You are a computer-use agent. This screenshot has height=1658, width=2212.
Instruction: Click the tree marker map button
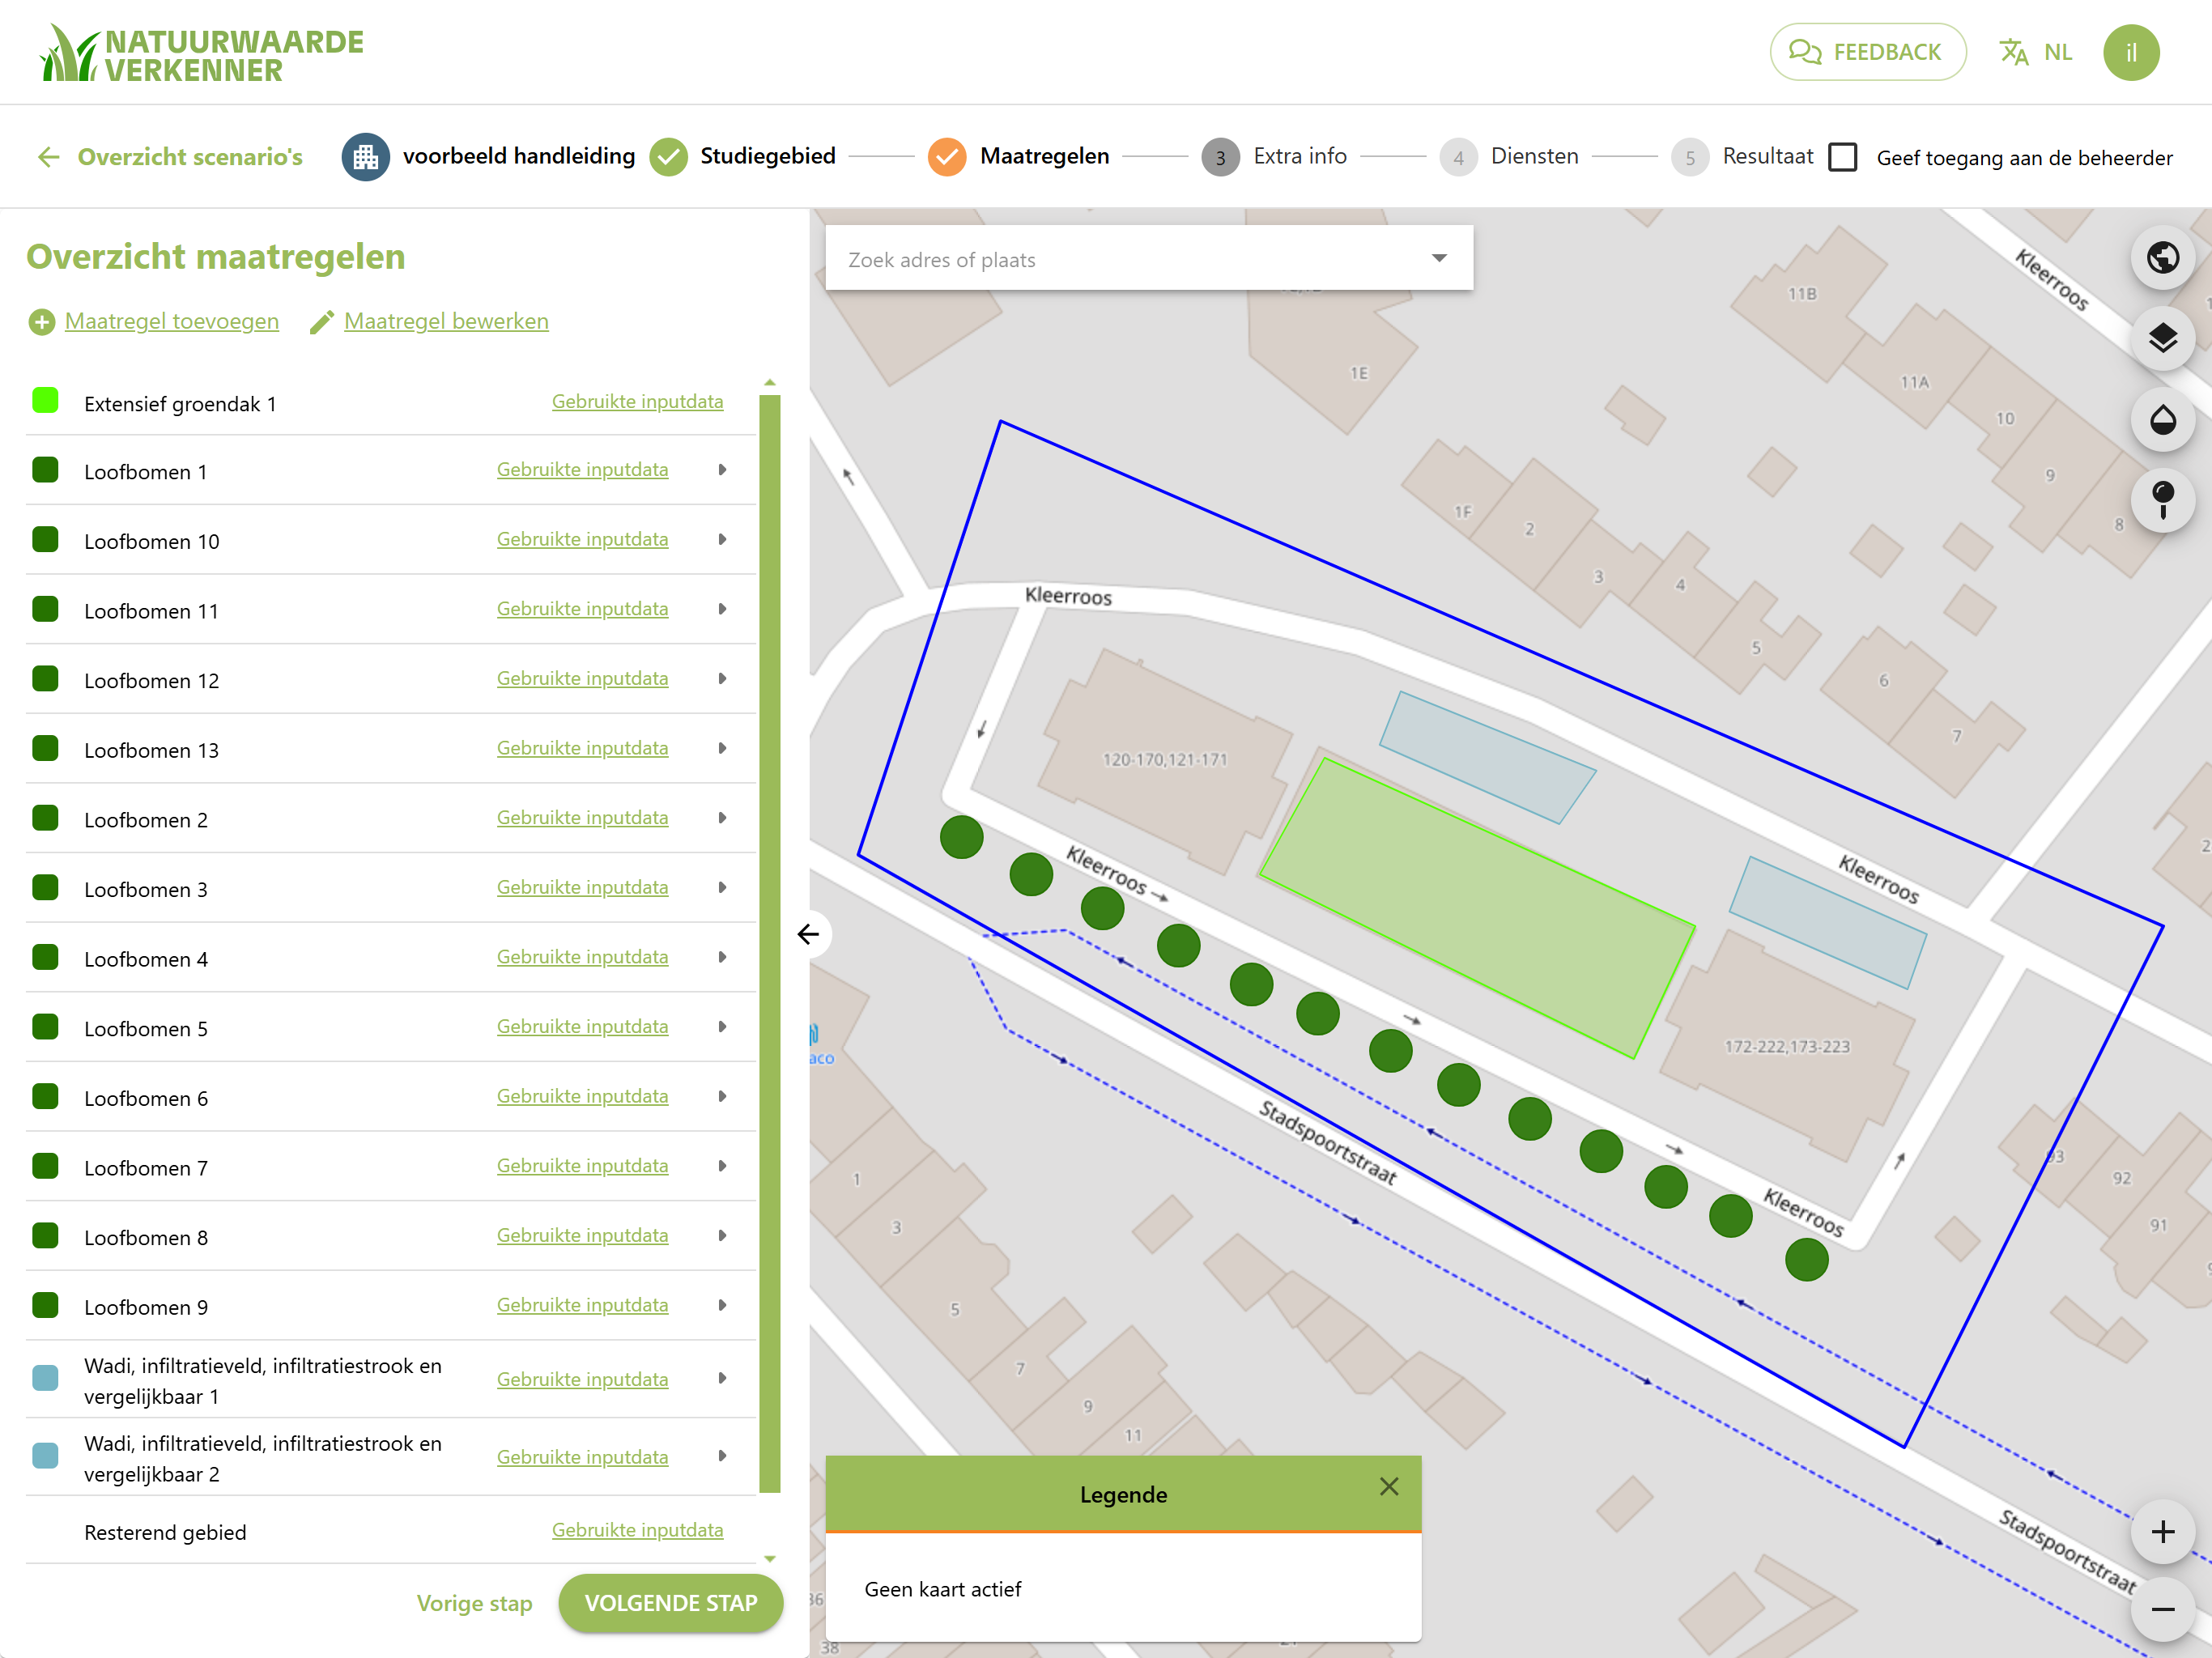tap(2162, 499)
